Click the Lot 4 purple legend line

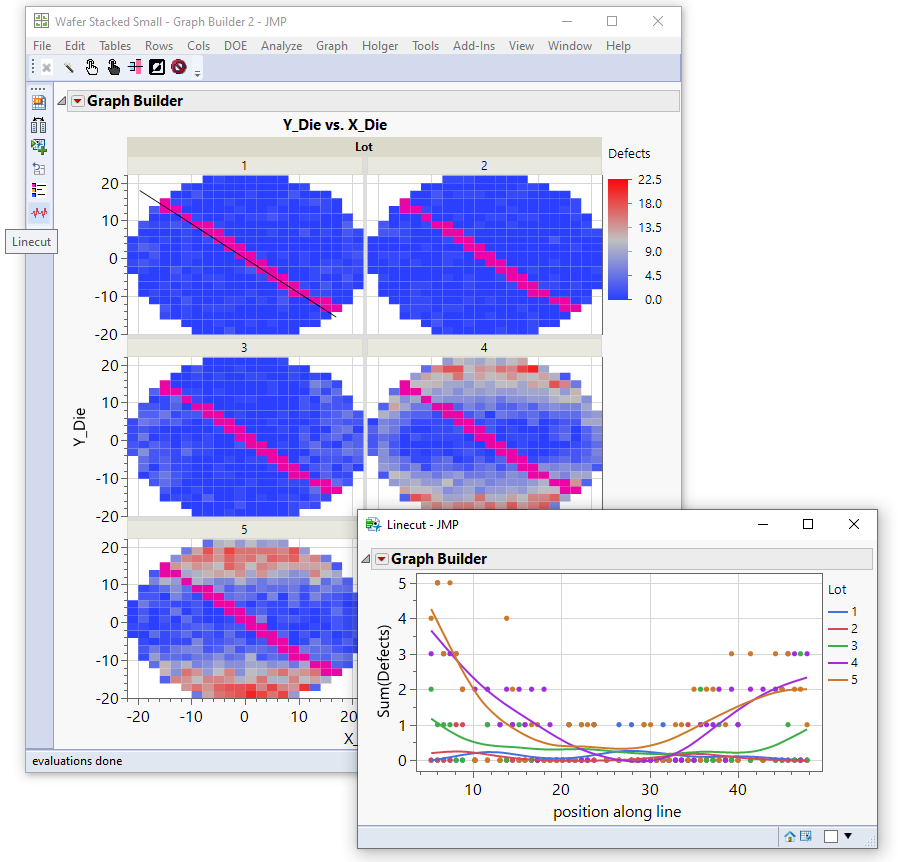837,663
